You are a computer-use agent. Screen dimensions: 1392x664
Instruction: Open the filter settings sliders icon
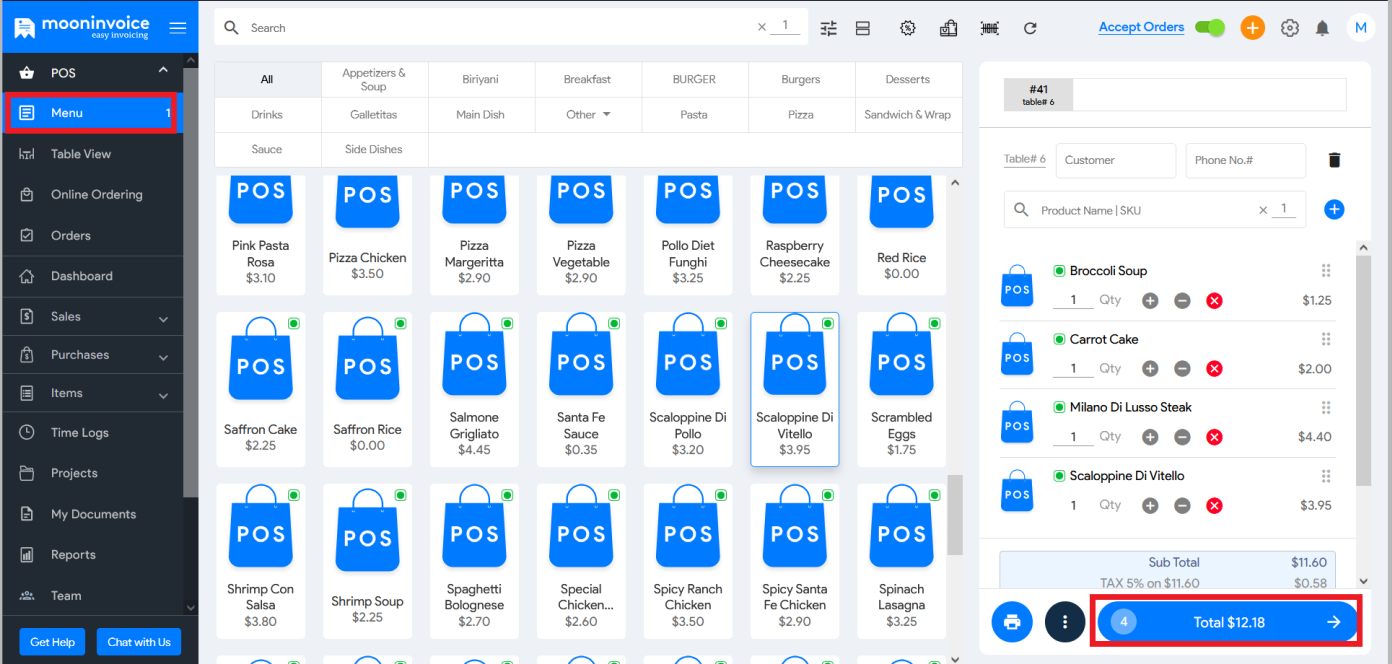pos(828,28)
